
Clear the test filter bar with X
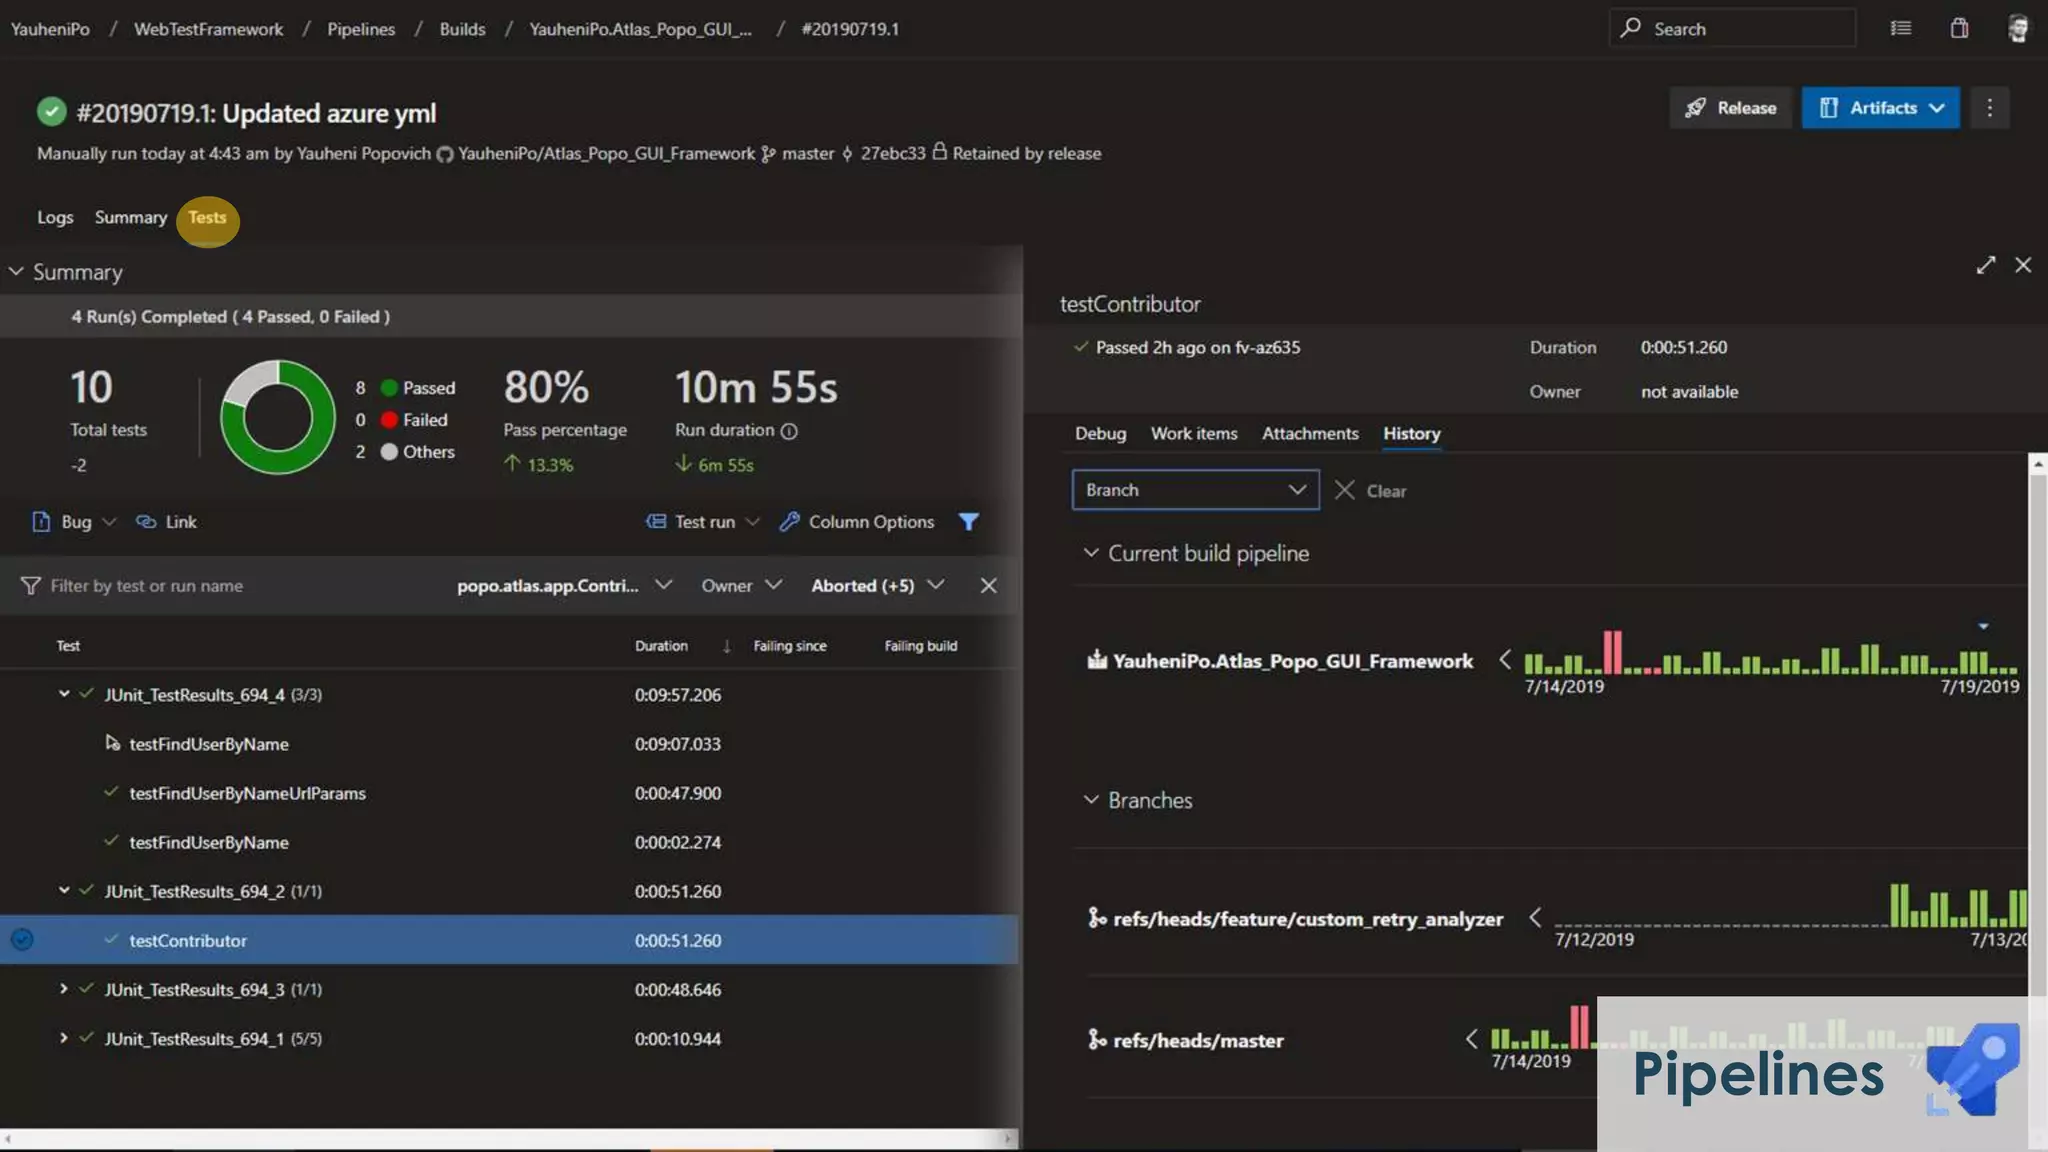click(x=988, y=586)
